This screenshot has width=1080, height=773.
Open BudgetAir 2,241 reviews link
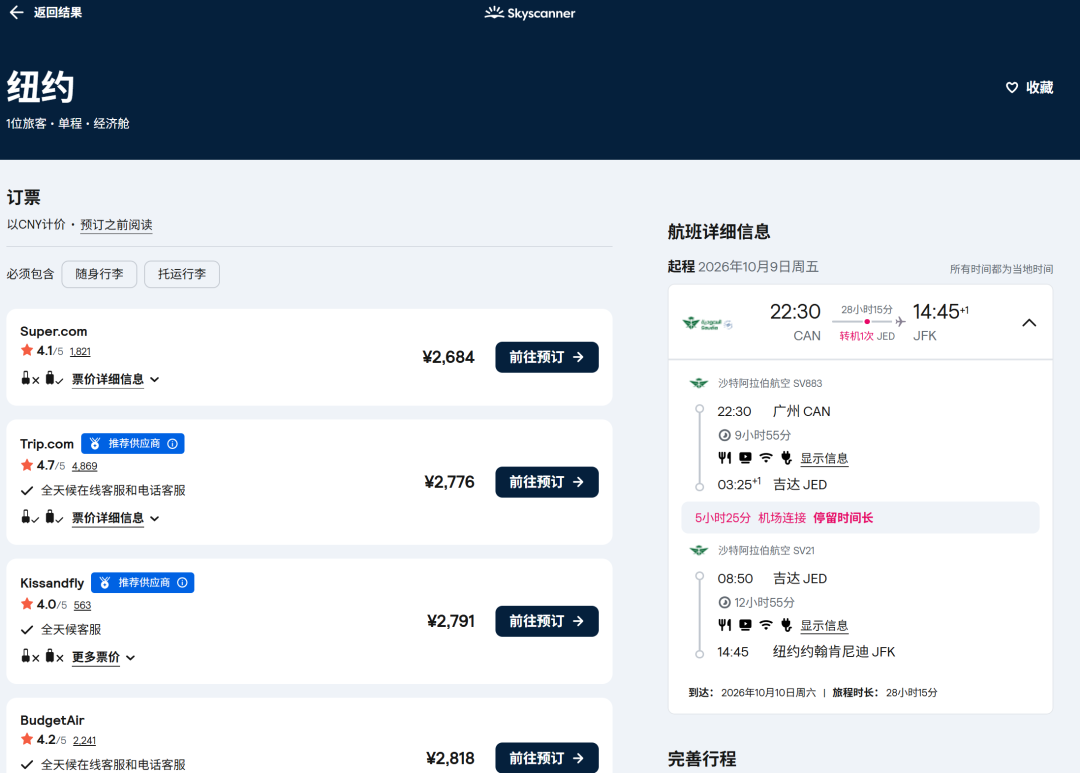(85, 741)
